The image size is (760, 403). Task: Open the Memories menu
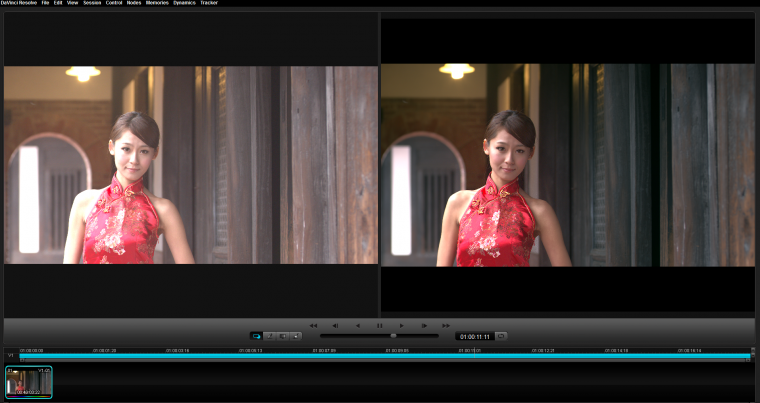pyautogui.click(x=157, y=3)
